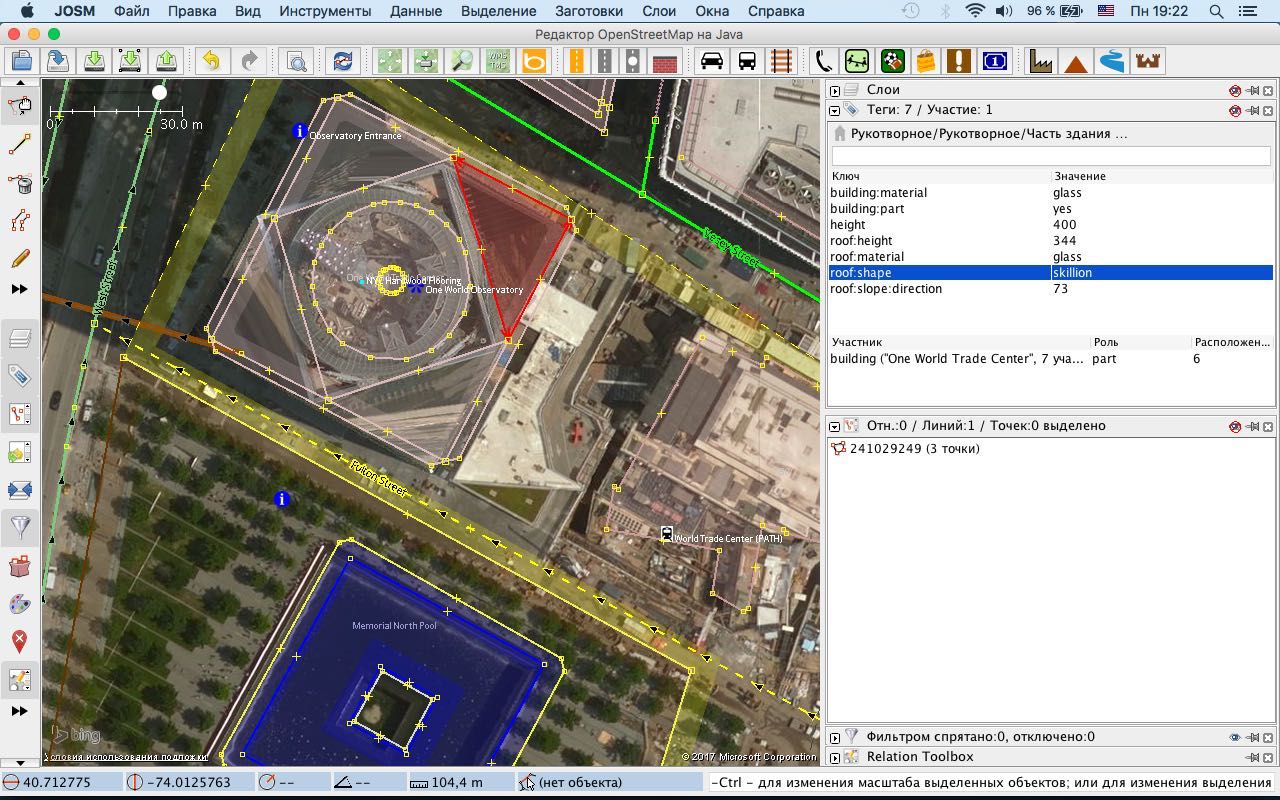Toggle the Filter panel funnel button
Image resolution: width=1280 pixels, height=800 pixels.
pyautogui.click(x=20, y=527)
